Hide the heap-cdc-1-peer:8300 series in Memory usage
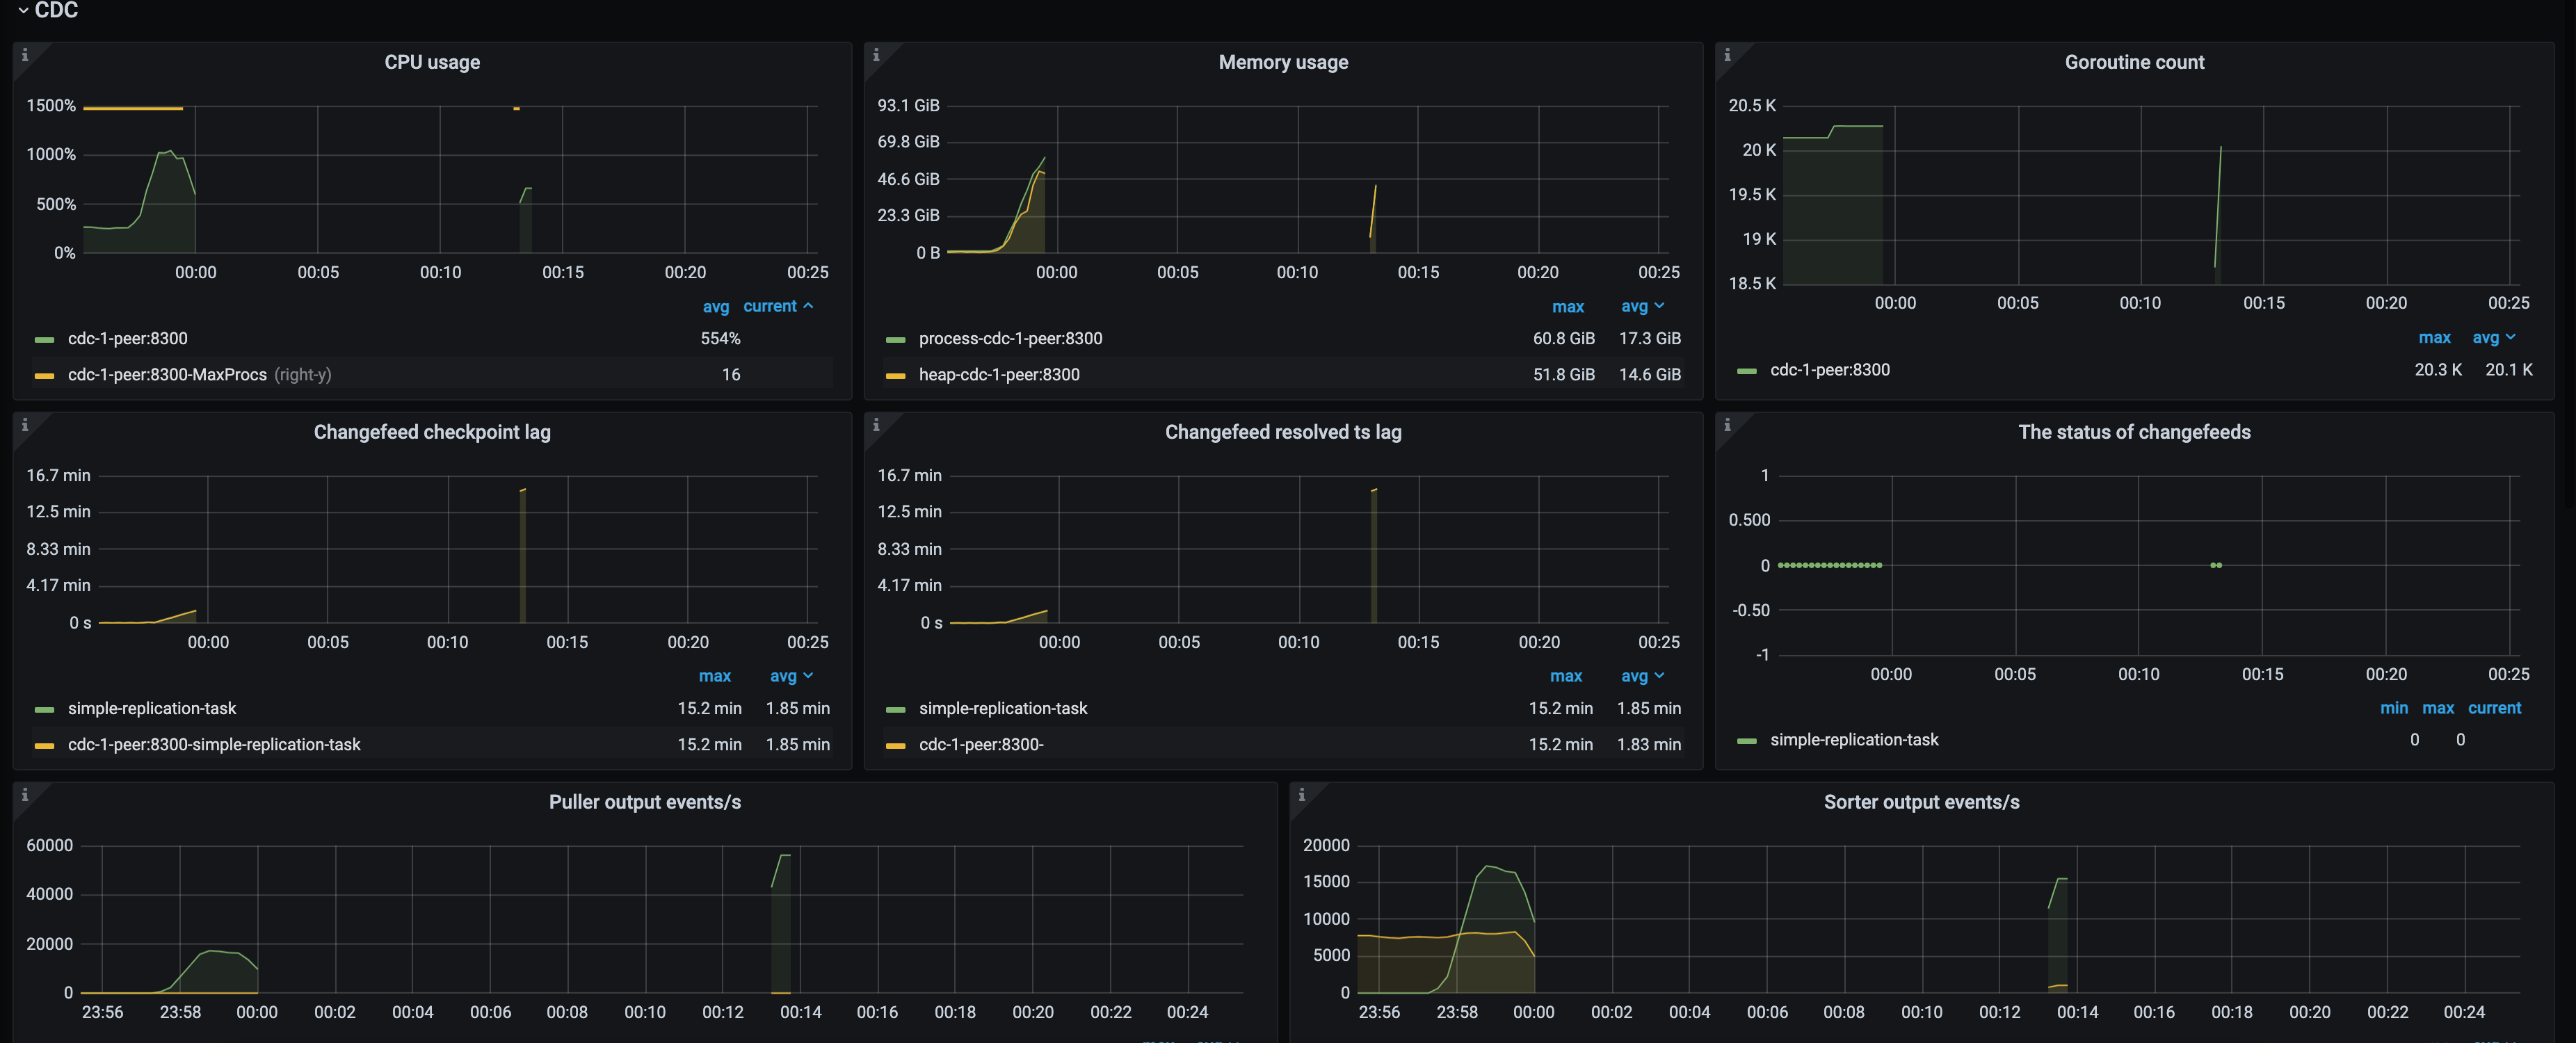 click(x=999, y=374)
